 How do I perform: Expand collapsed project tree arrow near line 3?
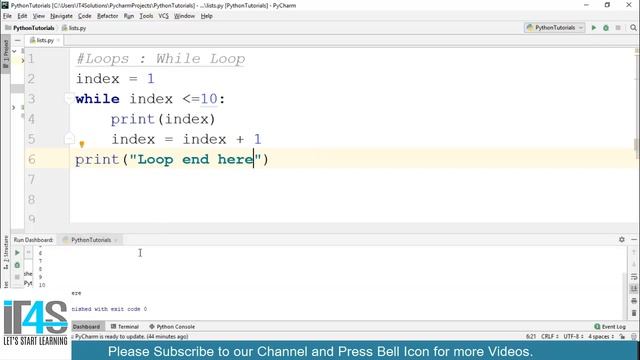pyautogui.click(x=14, y=108)
